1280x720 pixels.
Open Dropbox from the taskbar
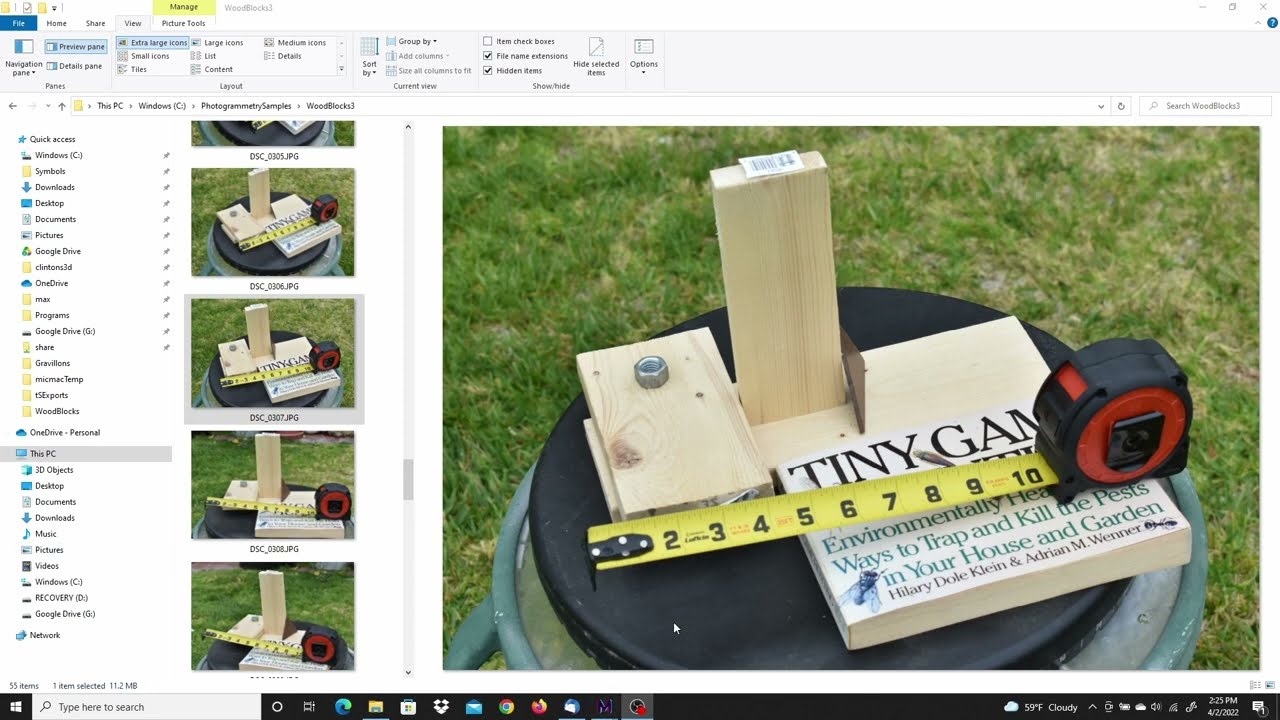point(441,707)
